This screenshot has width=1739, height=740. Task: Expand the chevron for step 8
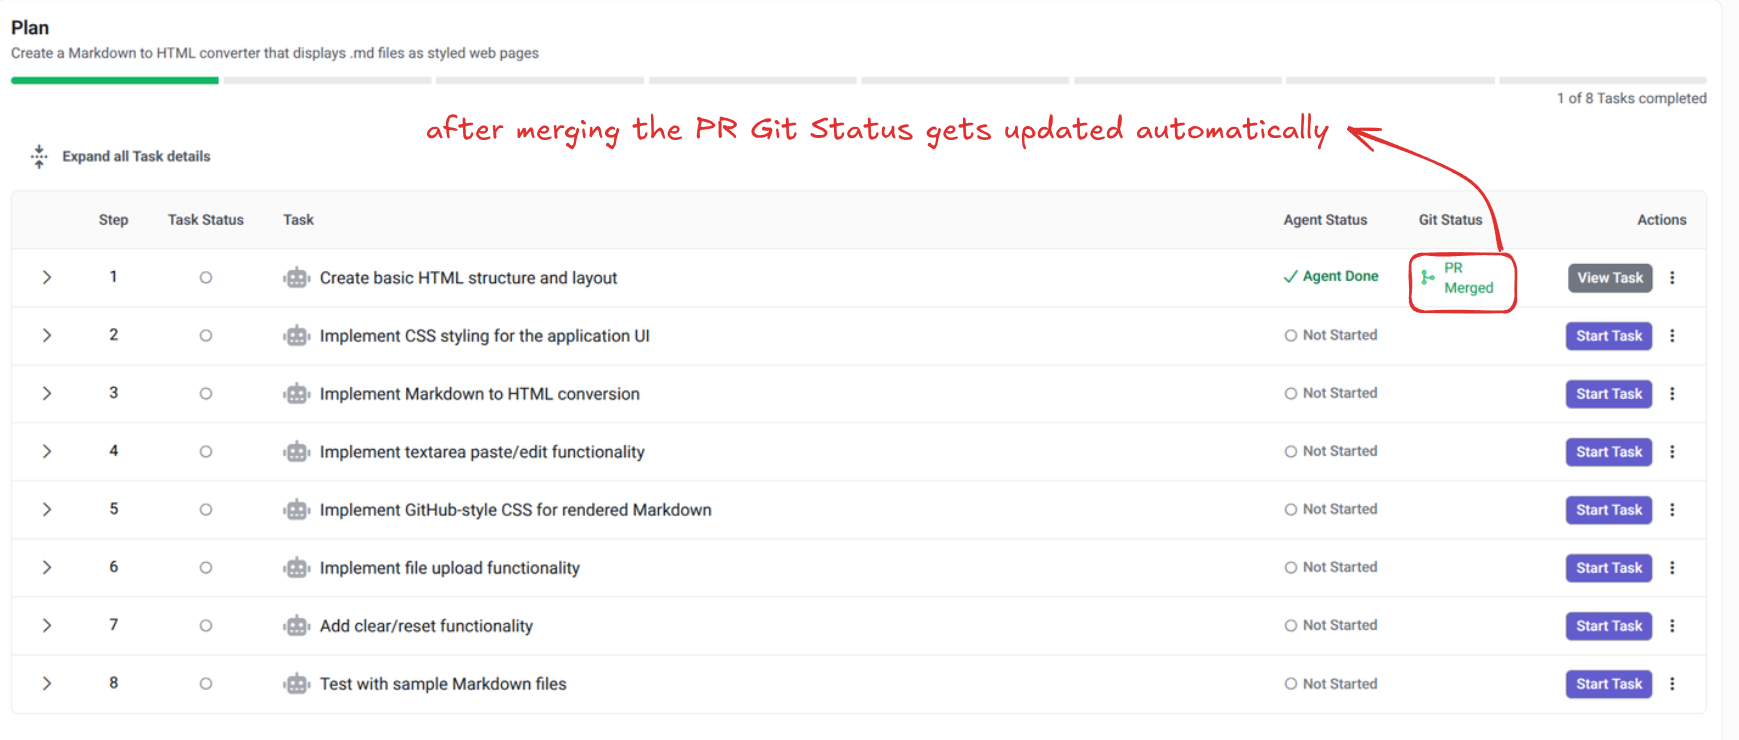(x=47, y=684)
